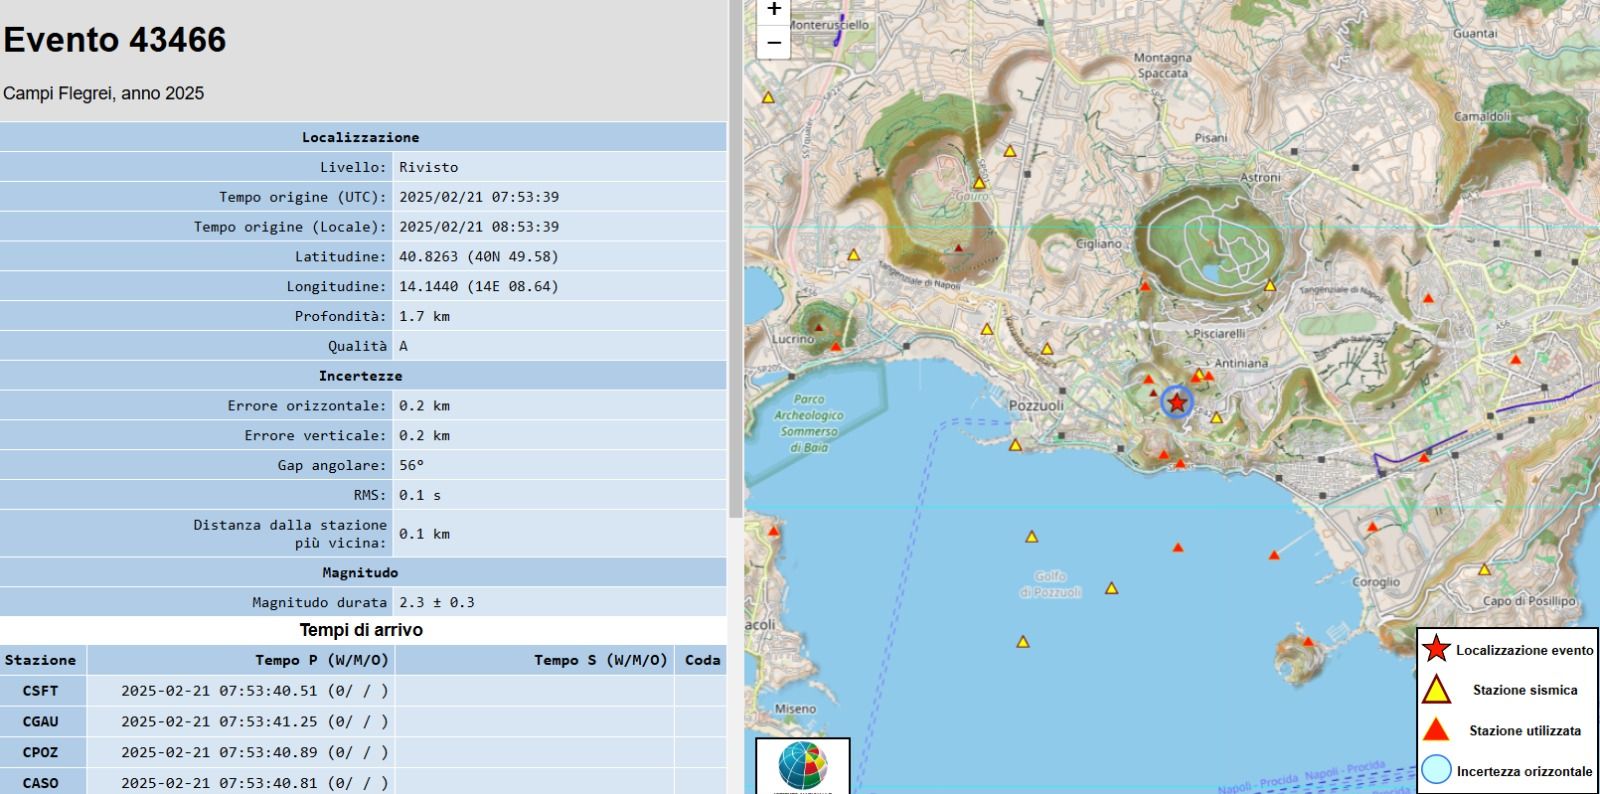Click the red star event location marker on the map
1600x794 pixels.
pos(1177,402)
